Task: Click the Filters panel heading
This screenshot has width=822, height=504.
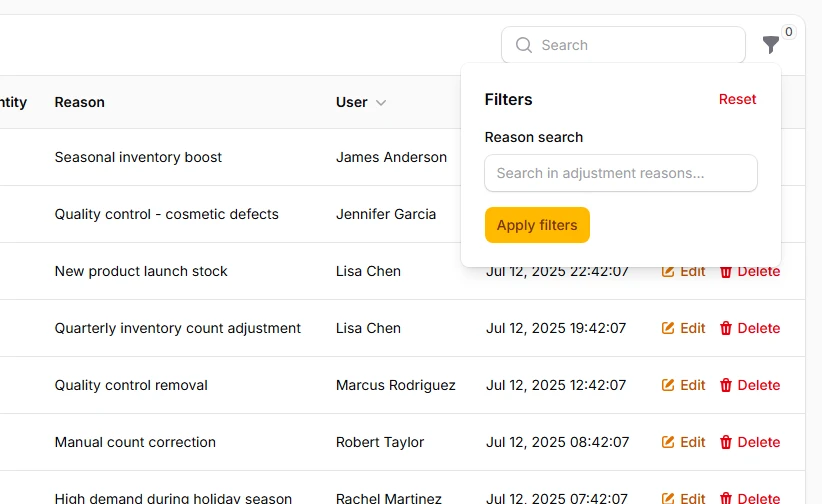Action: (509, 100)
